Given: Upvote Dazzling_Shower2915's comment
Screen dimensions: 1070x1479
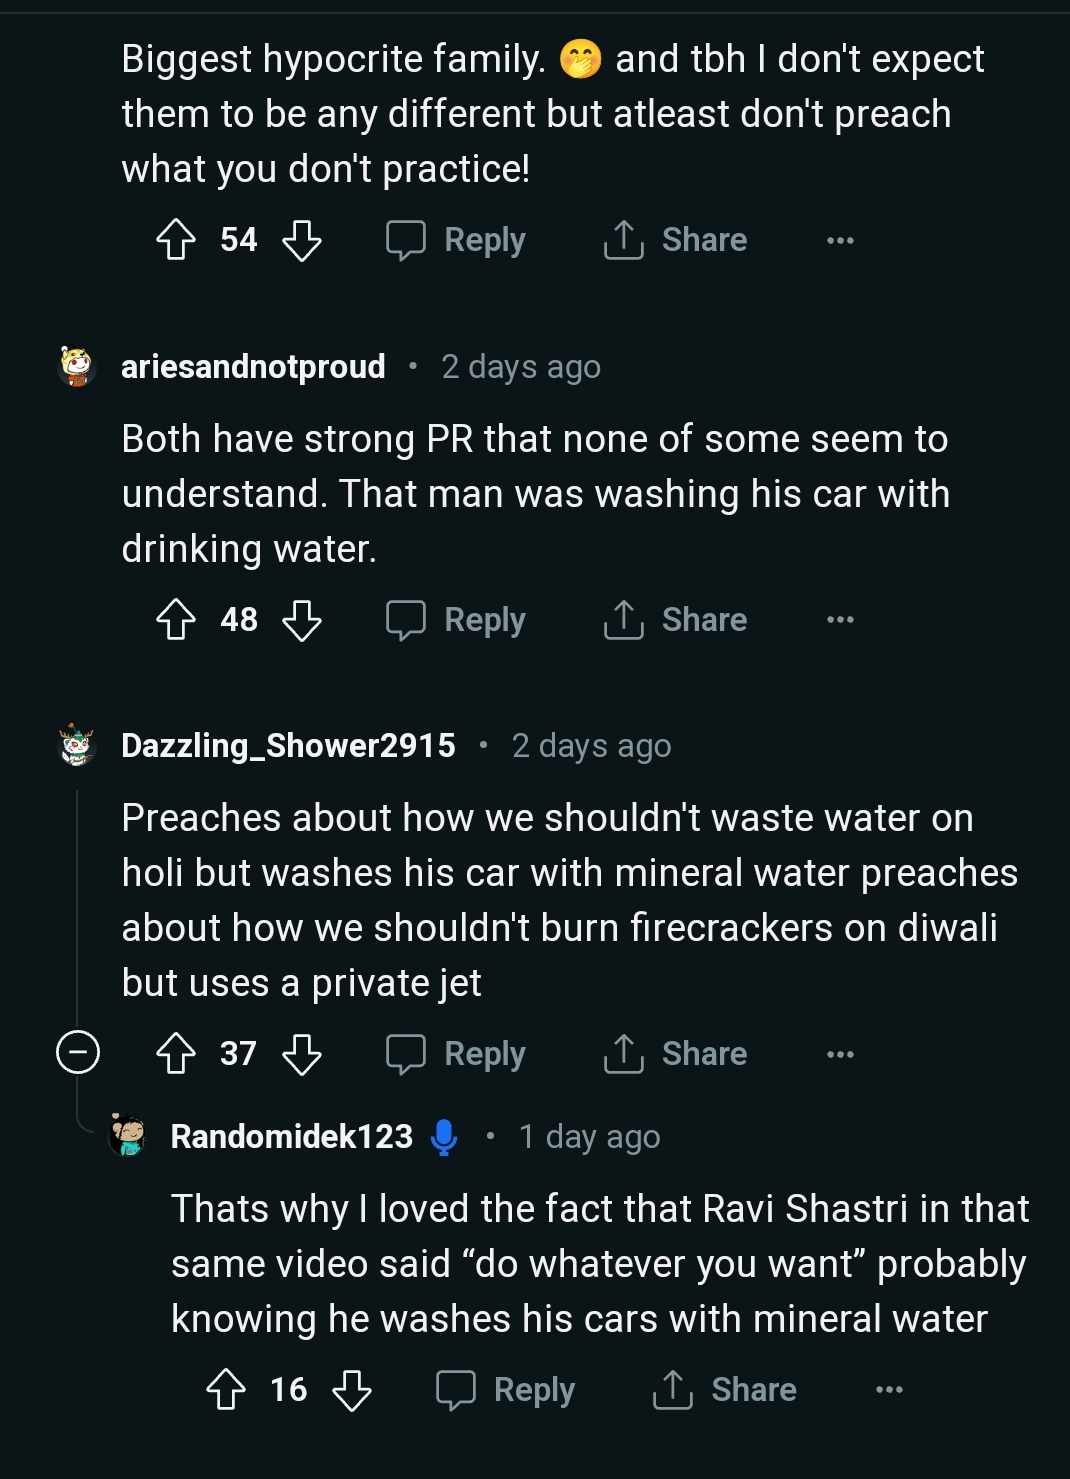Looking at the screenshot, I should 176,1054.
